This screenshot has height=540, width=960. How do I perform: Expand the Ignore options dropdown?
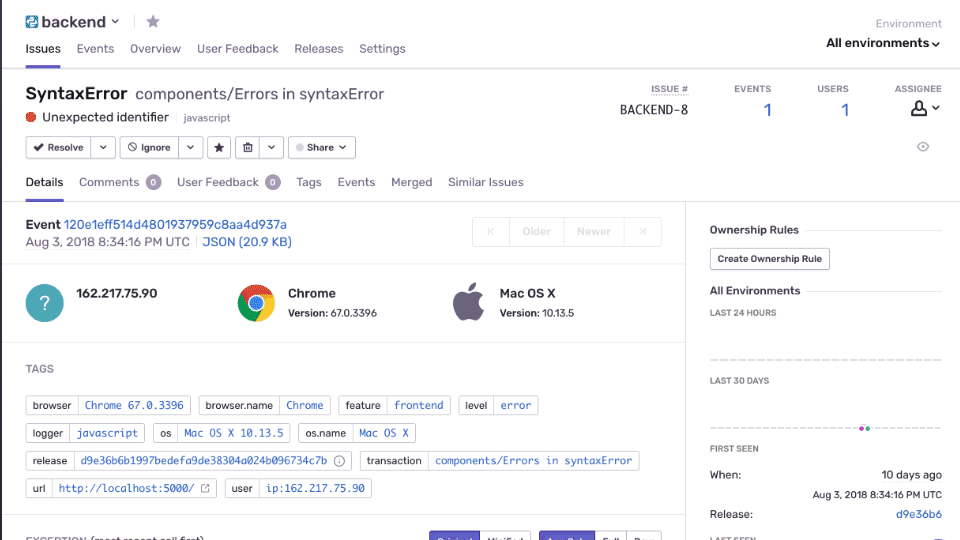190,148
